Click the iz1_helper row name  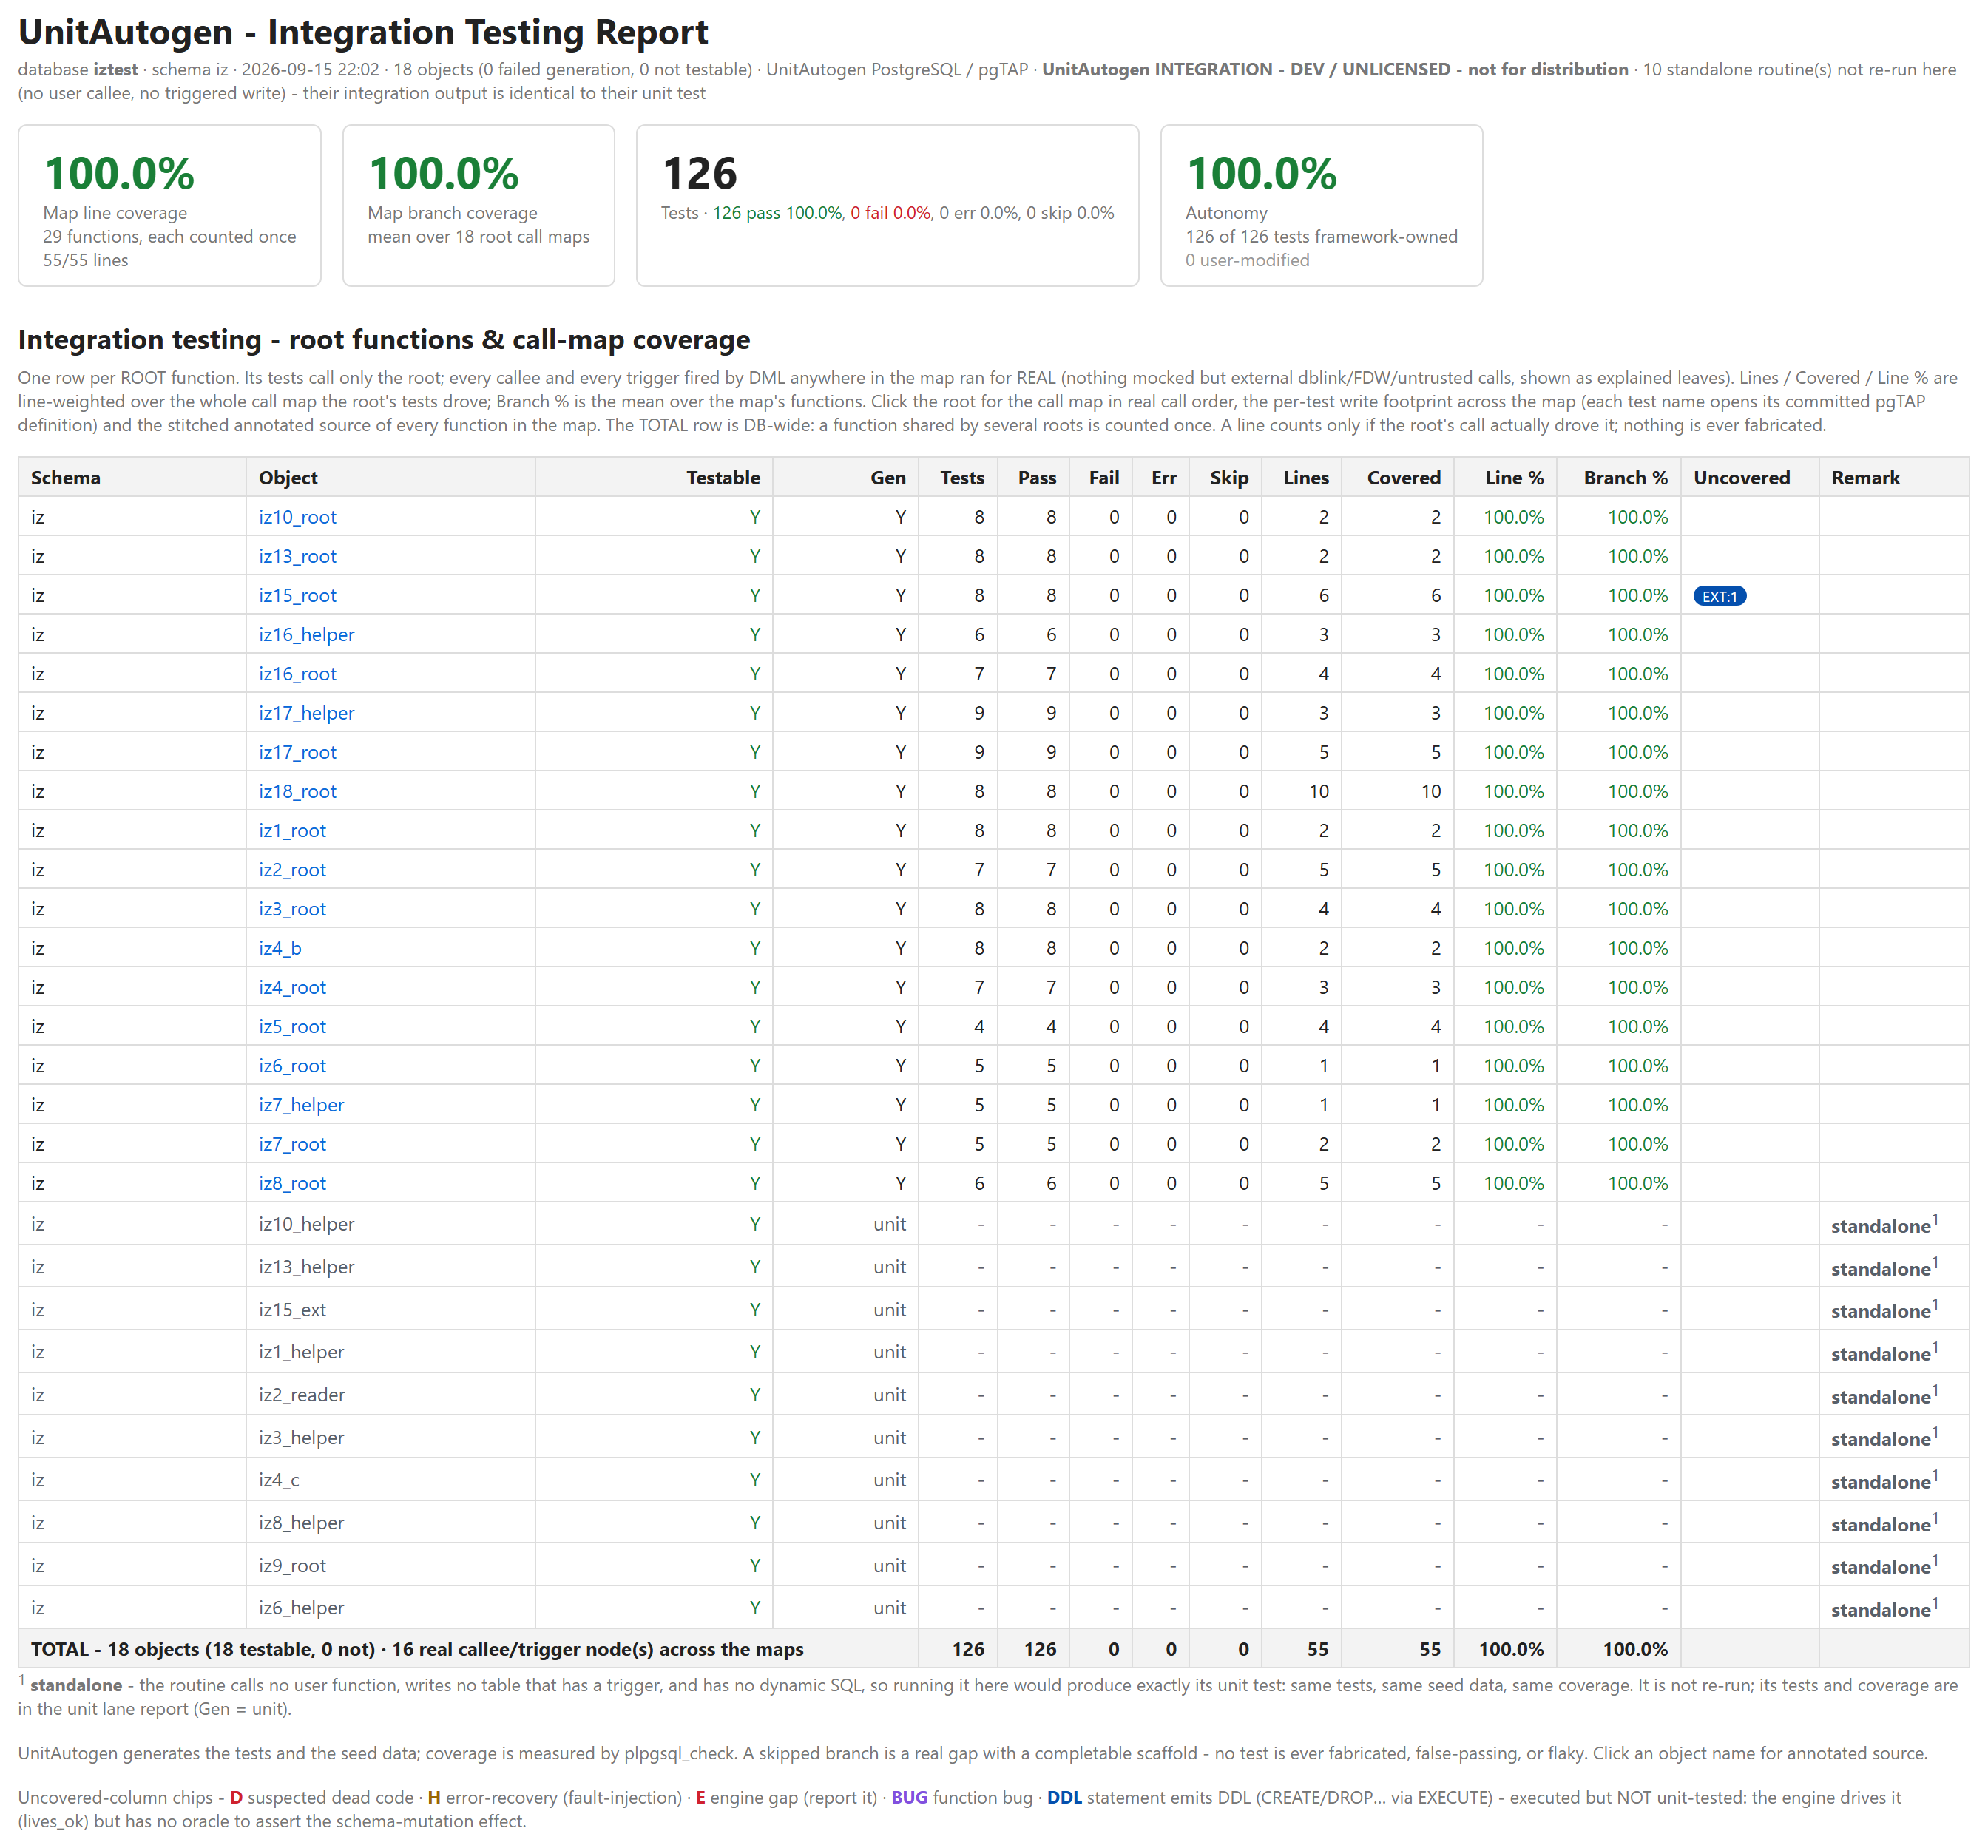tap(301, 1352)
